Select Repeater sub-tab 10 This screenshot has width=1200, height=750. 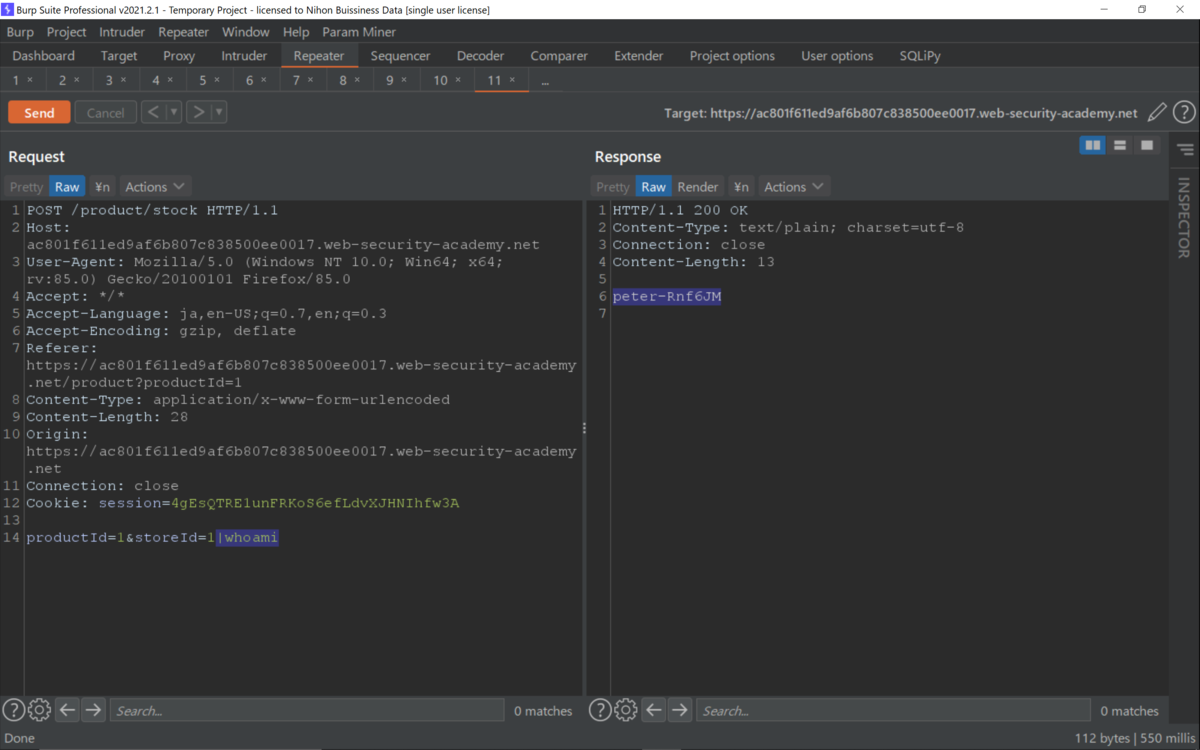coord(440,80)
